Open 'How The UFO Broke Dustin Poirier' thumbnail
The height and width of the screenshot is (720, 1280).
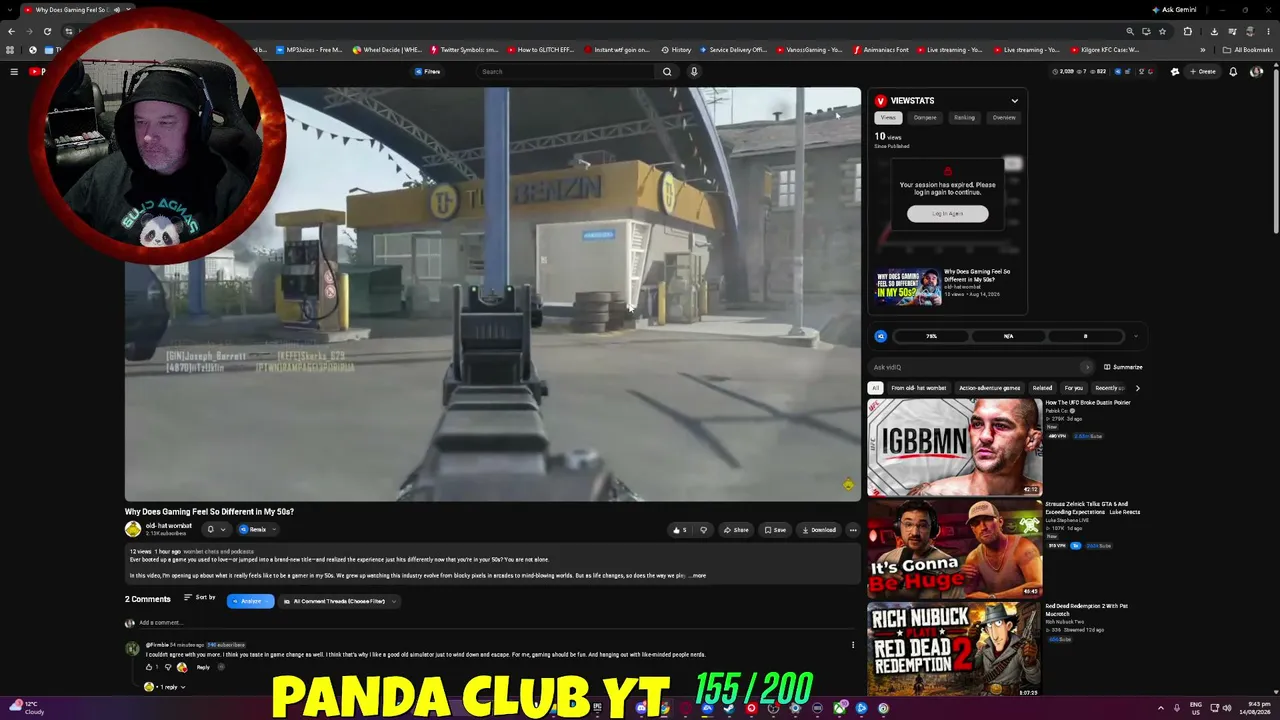tap(955, 447)
